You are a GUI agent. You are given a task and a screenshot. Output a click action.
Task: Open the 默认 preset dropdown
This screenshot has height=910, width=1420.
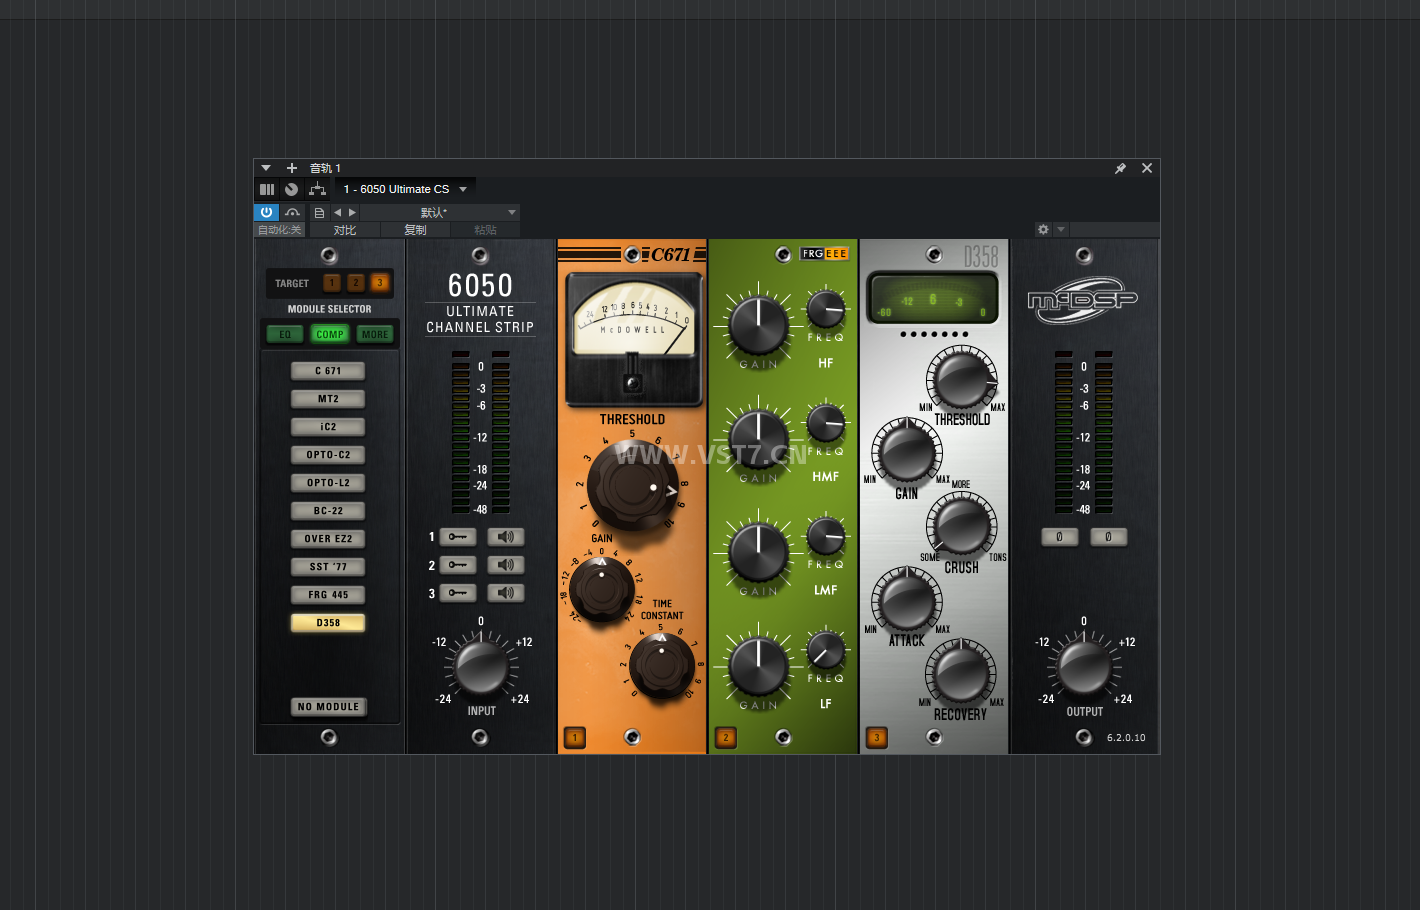tap(440, 212)
